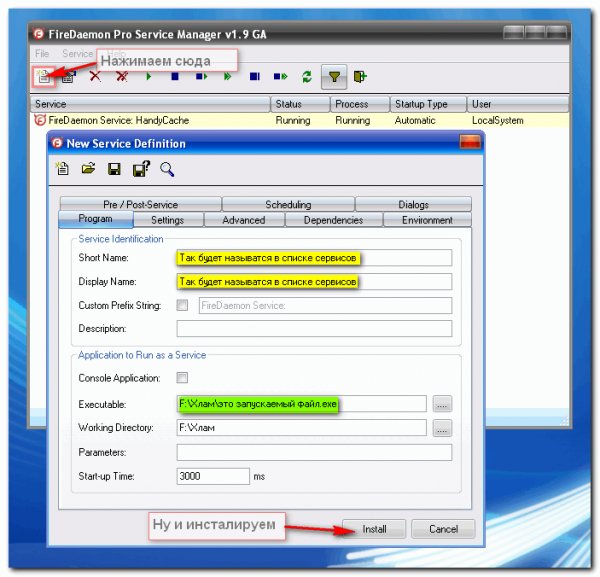This screenshot has height=577, width=600.
Task: Open the Service menu
Action: click(78, 54)
